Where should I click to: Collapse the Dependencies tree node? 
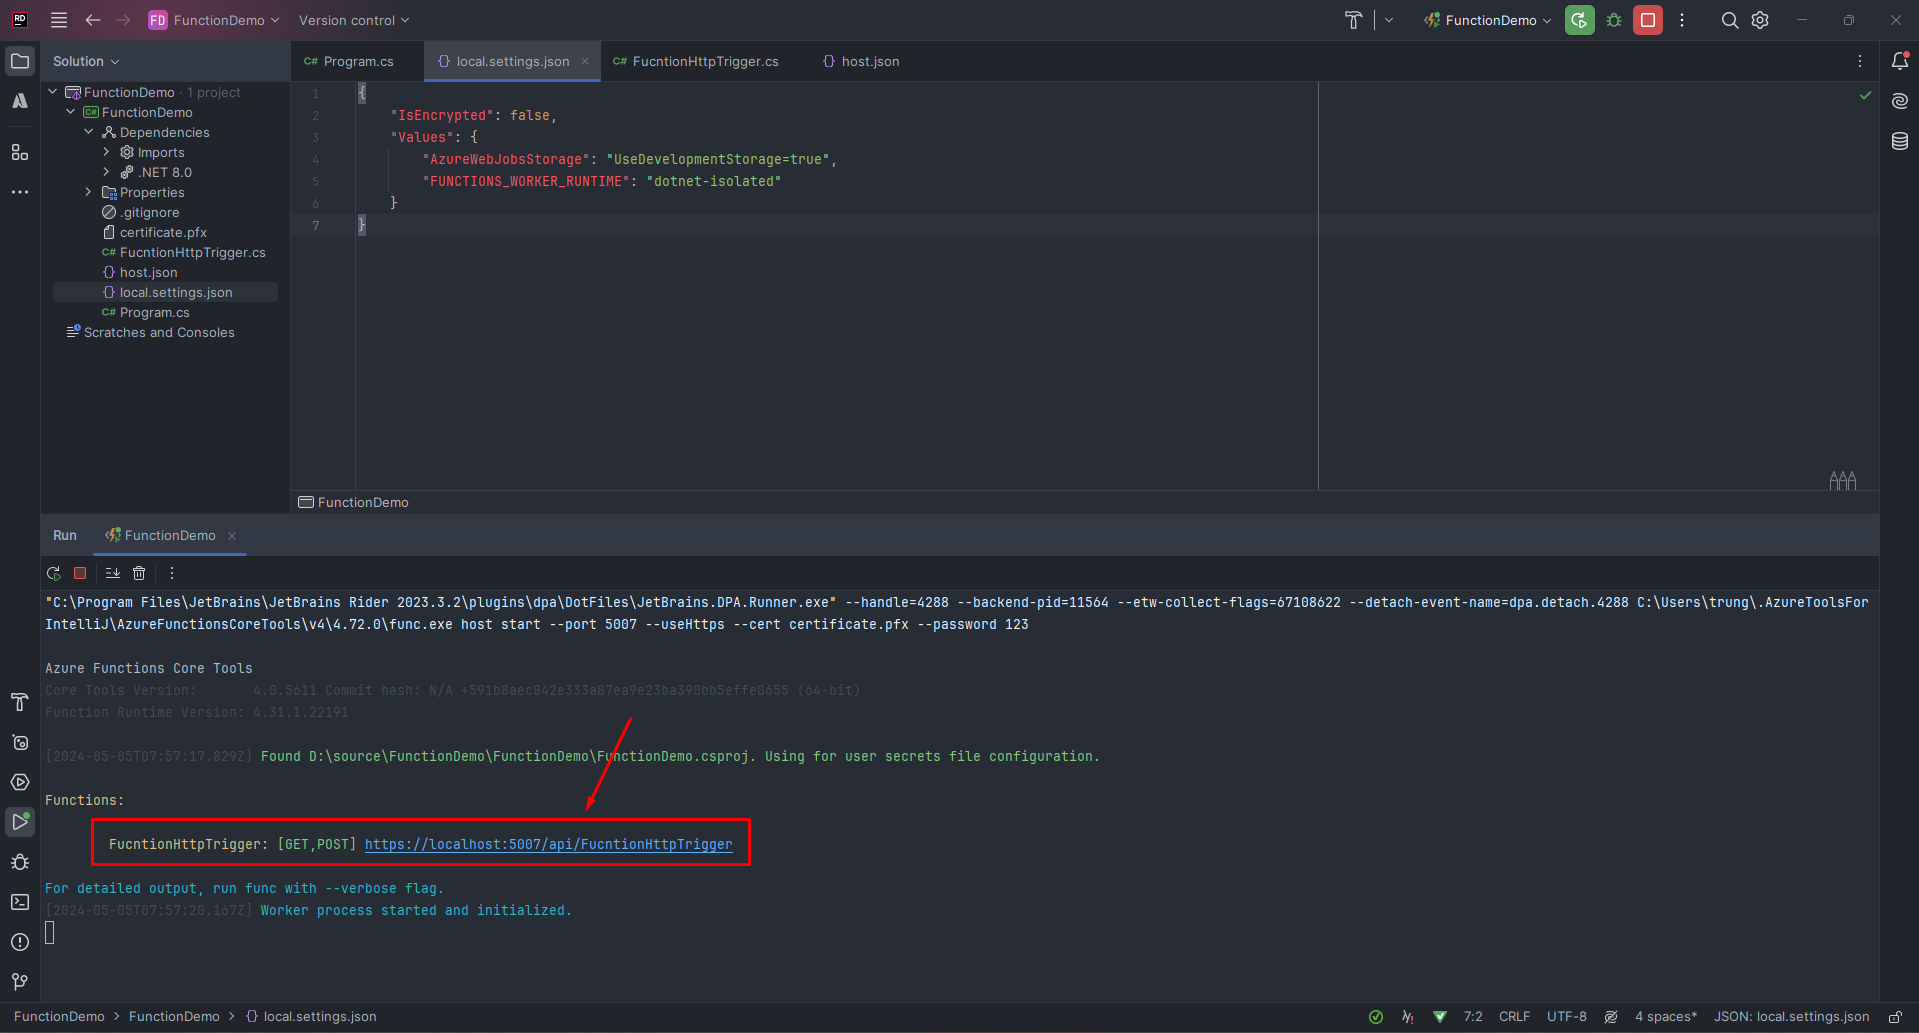click(88, 132)
